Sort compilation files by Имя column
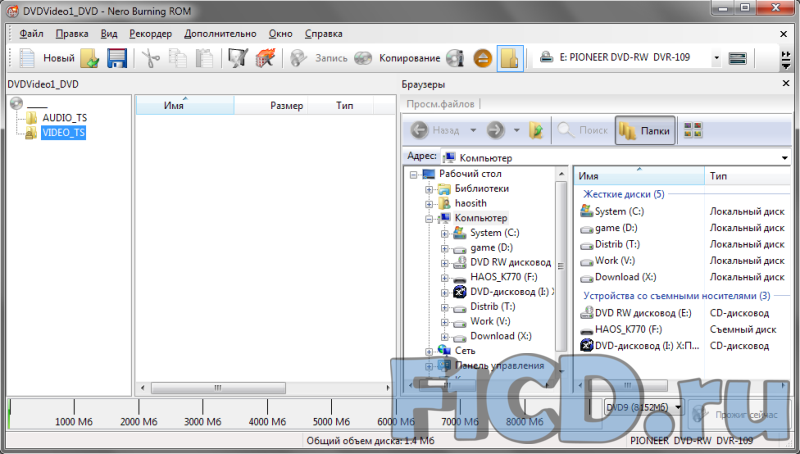 [x=185, y=105]
